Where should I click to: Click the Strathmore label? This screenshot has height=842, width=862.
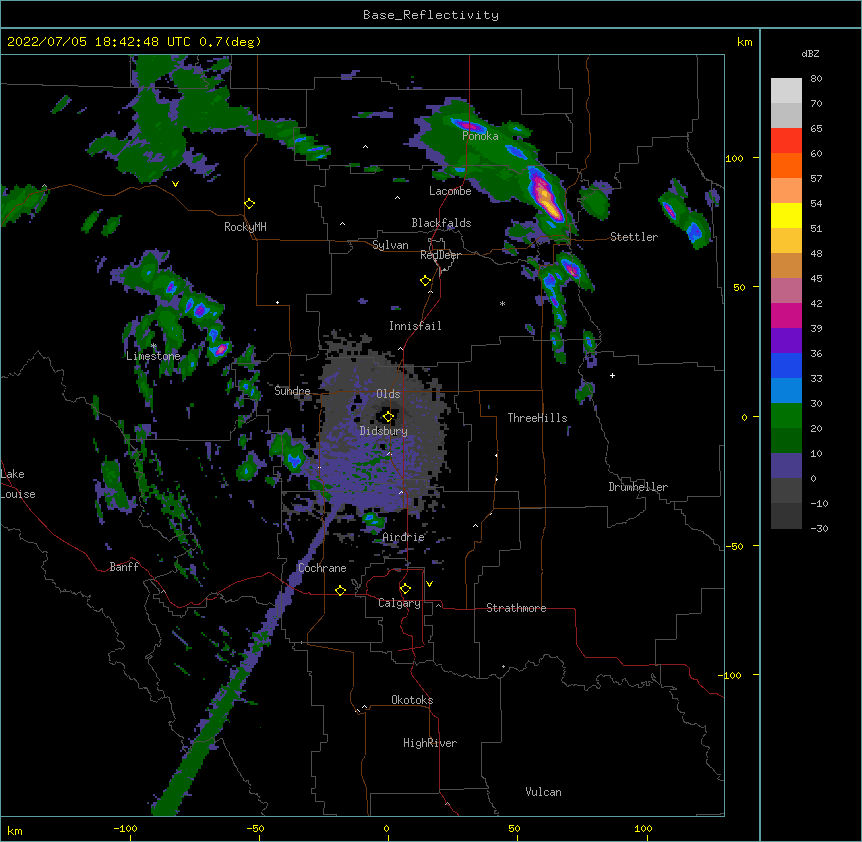(x=516, y=608)
